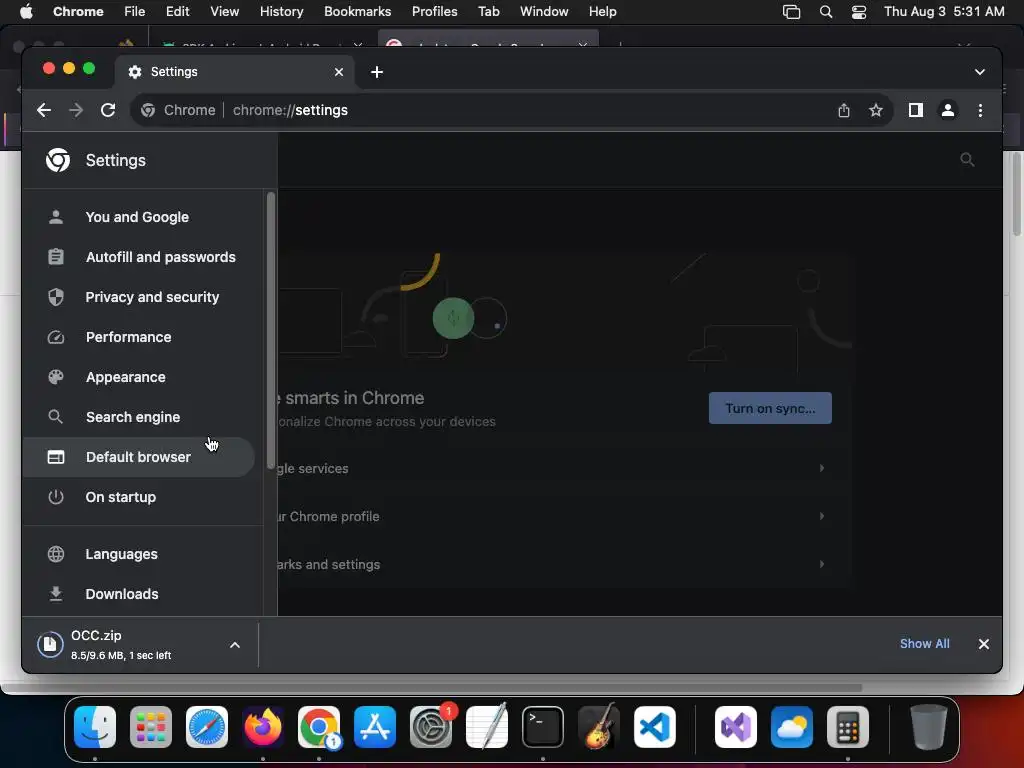The height and width of the screenshot is (768, 1024).
Task: Open the side panel icon
Action: (916, 110)
